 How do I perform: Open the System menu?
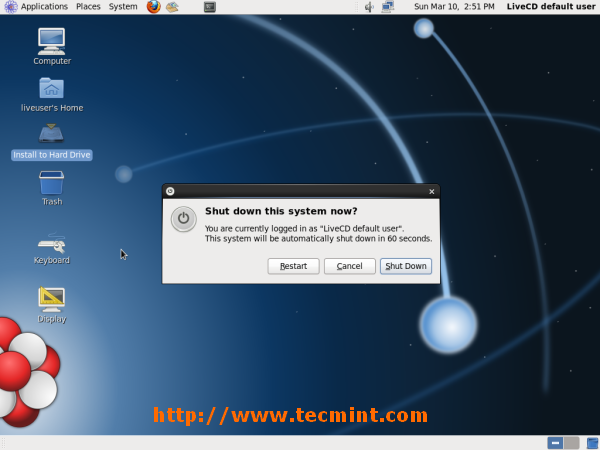pos(123,7)
